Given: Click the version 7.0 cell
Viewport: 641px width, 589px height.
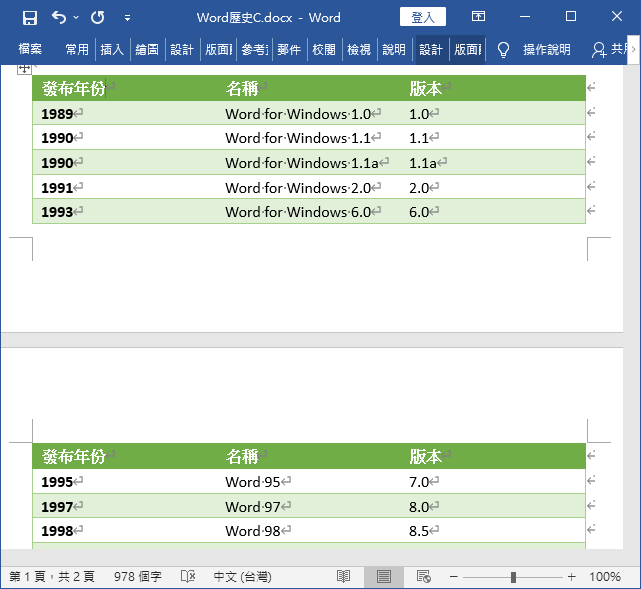Looking at the screenshot, I should pyautogui.click(x=419, y=482).
